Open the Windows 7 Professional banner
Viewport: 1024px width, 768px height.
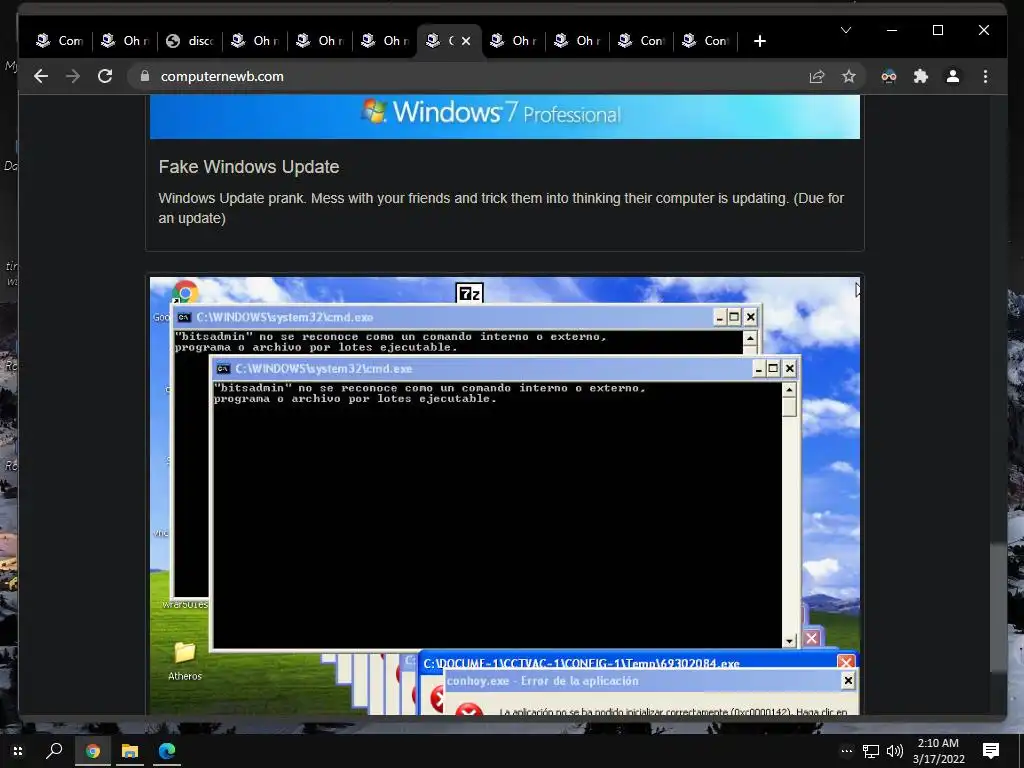(505, 116)
